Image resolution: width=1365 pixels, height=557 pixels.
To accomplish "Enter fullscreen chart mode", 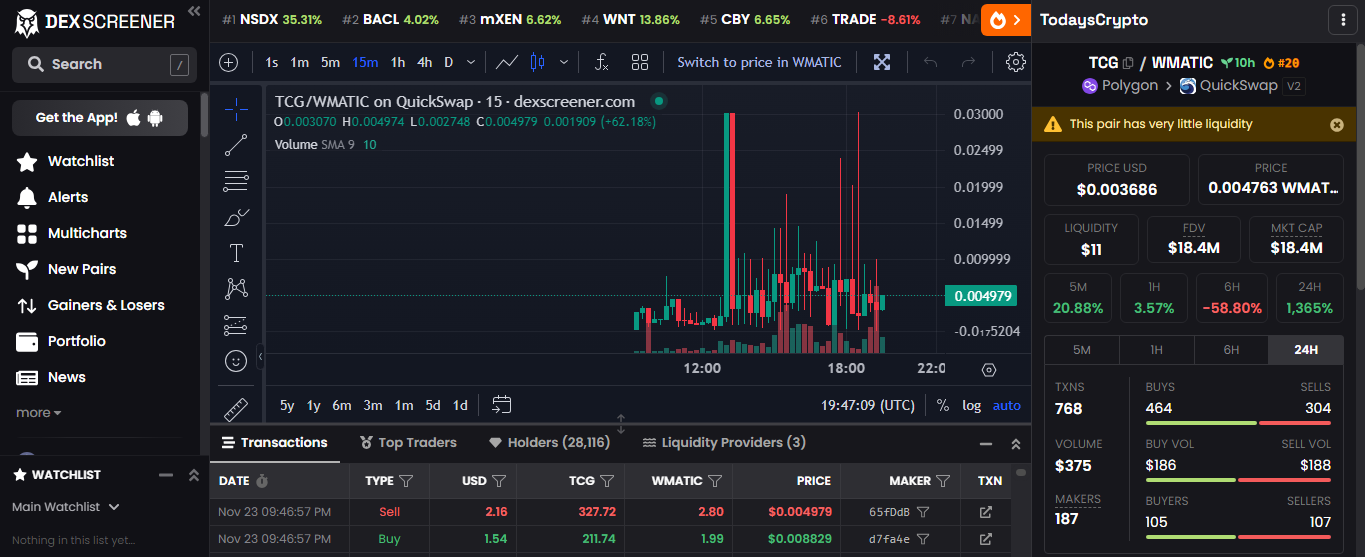I will [x=882, y=62].
